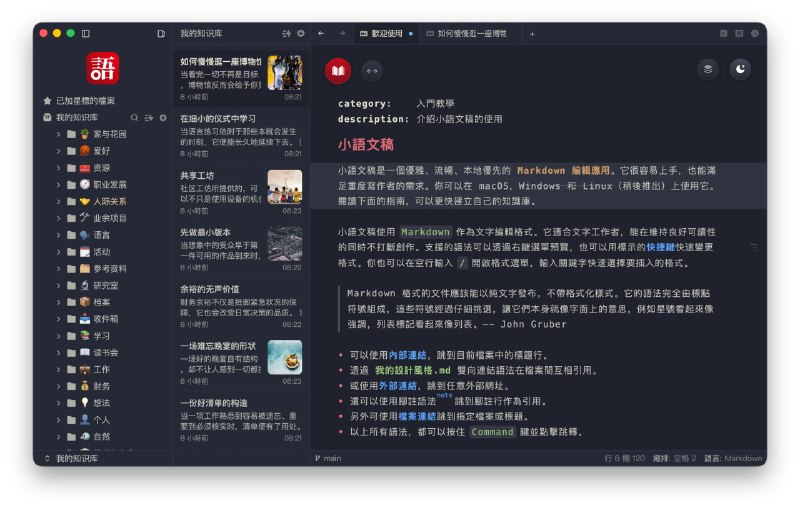Click the round info icon at far top right
The image size is (800, 510).
[755, 34]
